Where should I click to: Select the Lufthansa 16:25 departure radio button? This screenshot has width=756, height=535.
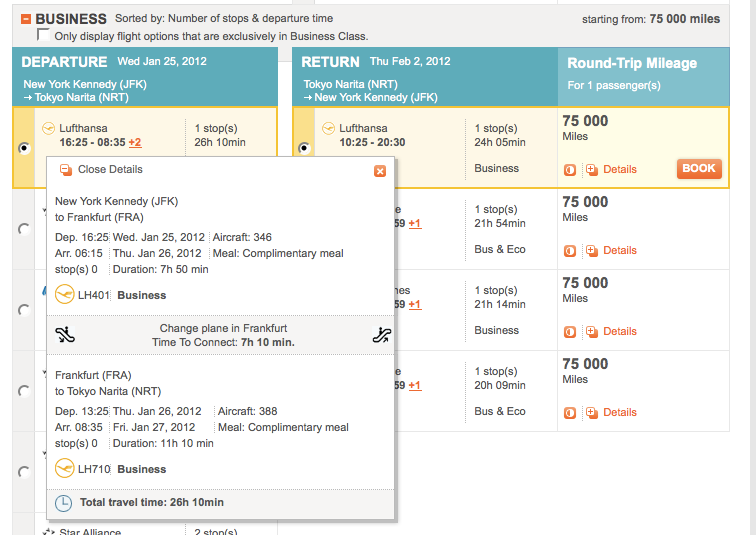(24, 148)
